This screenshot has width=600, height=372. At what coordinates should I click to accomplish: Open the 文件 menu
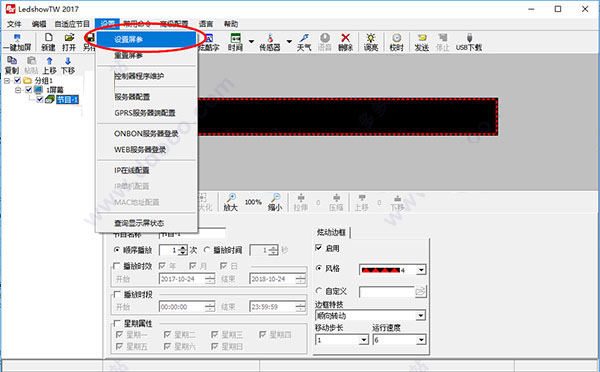[14, 24]
